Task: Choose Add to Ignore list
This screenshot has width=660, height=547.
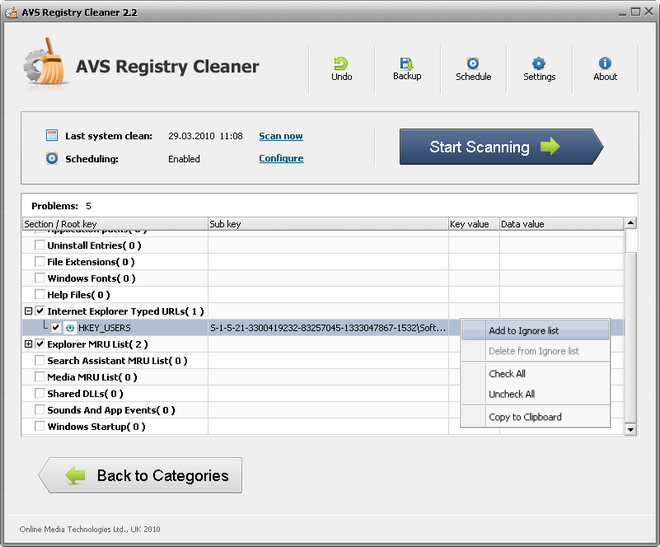Action: 535,330
